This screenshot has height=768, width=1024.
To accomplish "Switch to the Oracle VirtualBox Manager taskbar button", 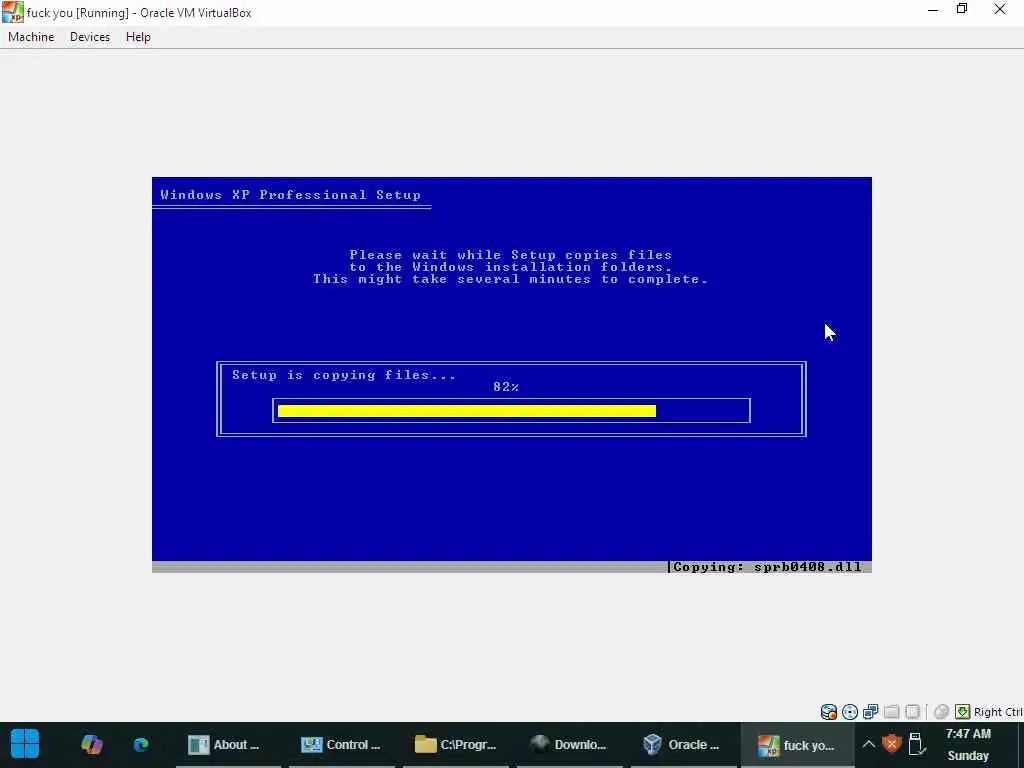I will click(682, 744).
